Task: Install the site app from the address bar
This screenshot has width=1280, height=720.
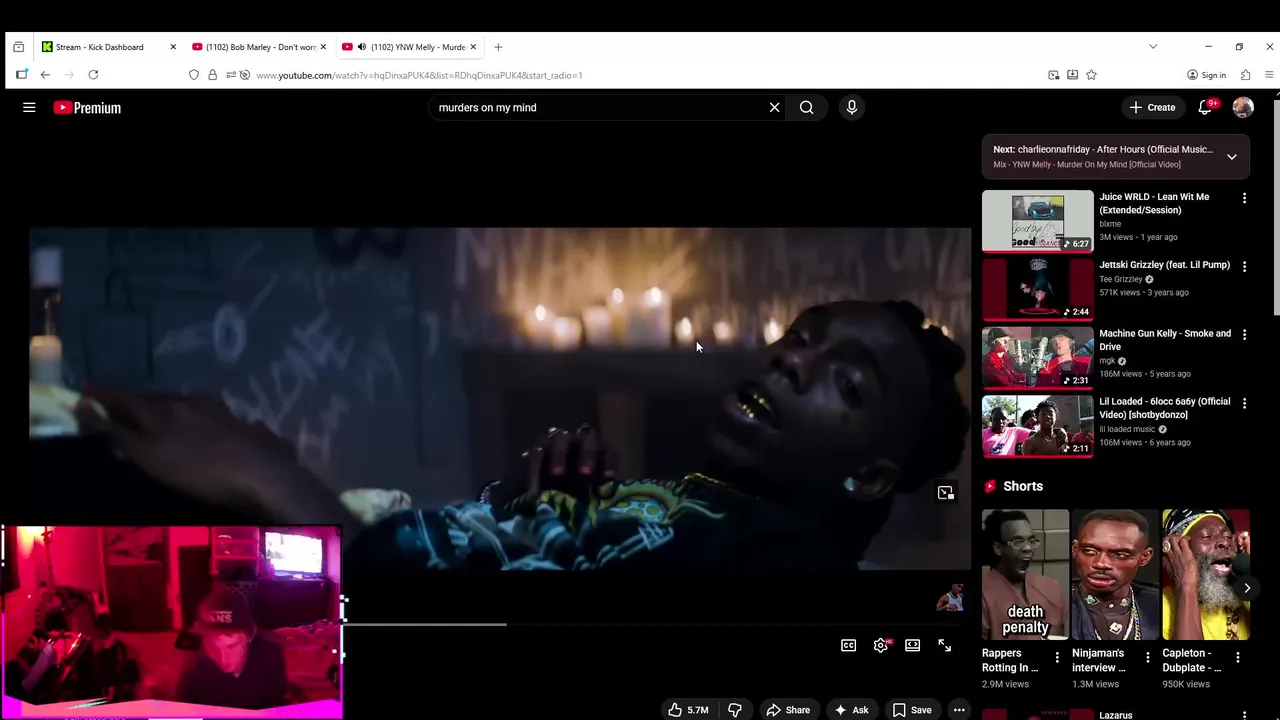Action: point(1072,75)
